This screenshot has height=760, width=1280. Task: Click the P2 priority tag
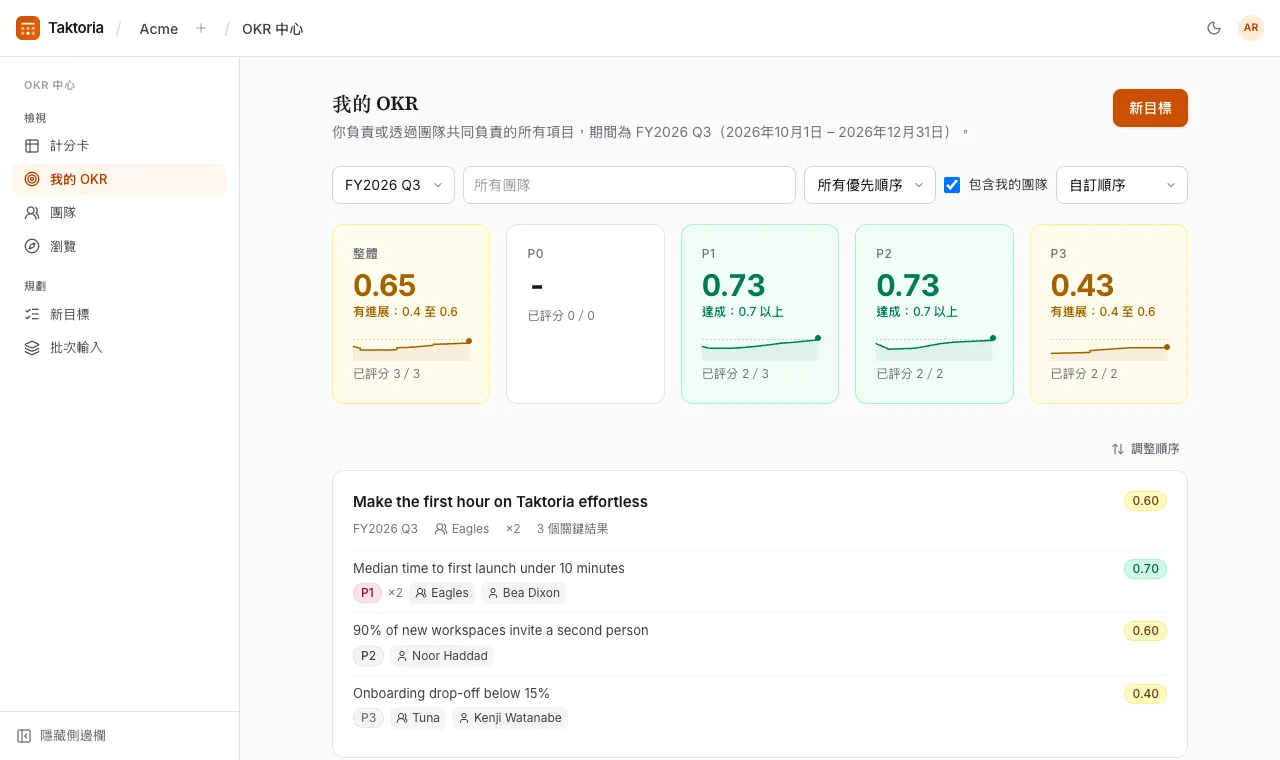pyautogui.click(x=368, y=656)
